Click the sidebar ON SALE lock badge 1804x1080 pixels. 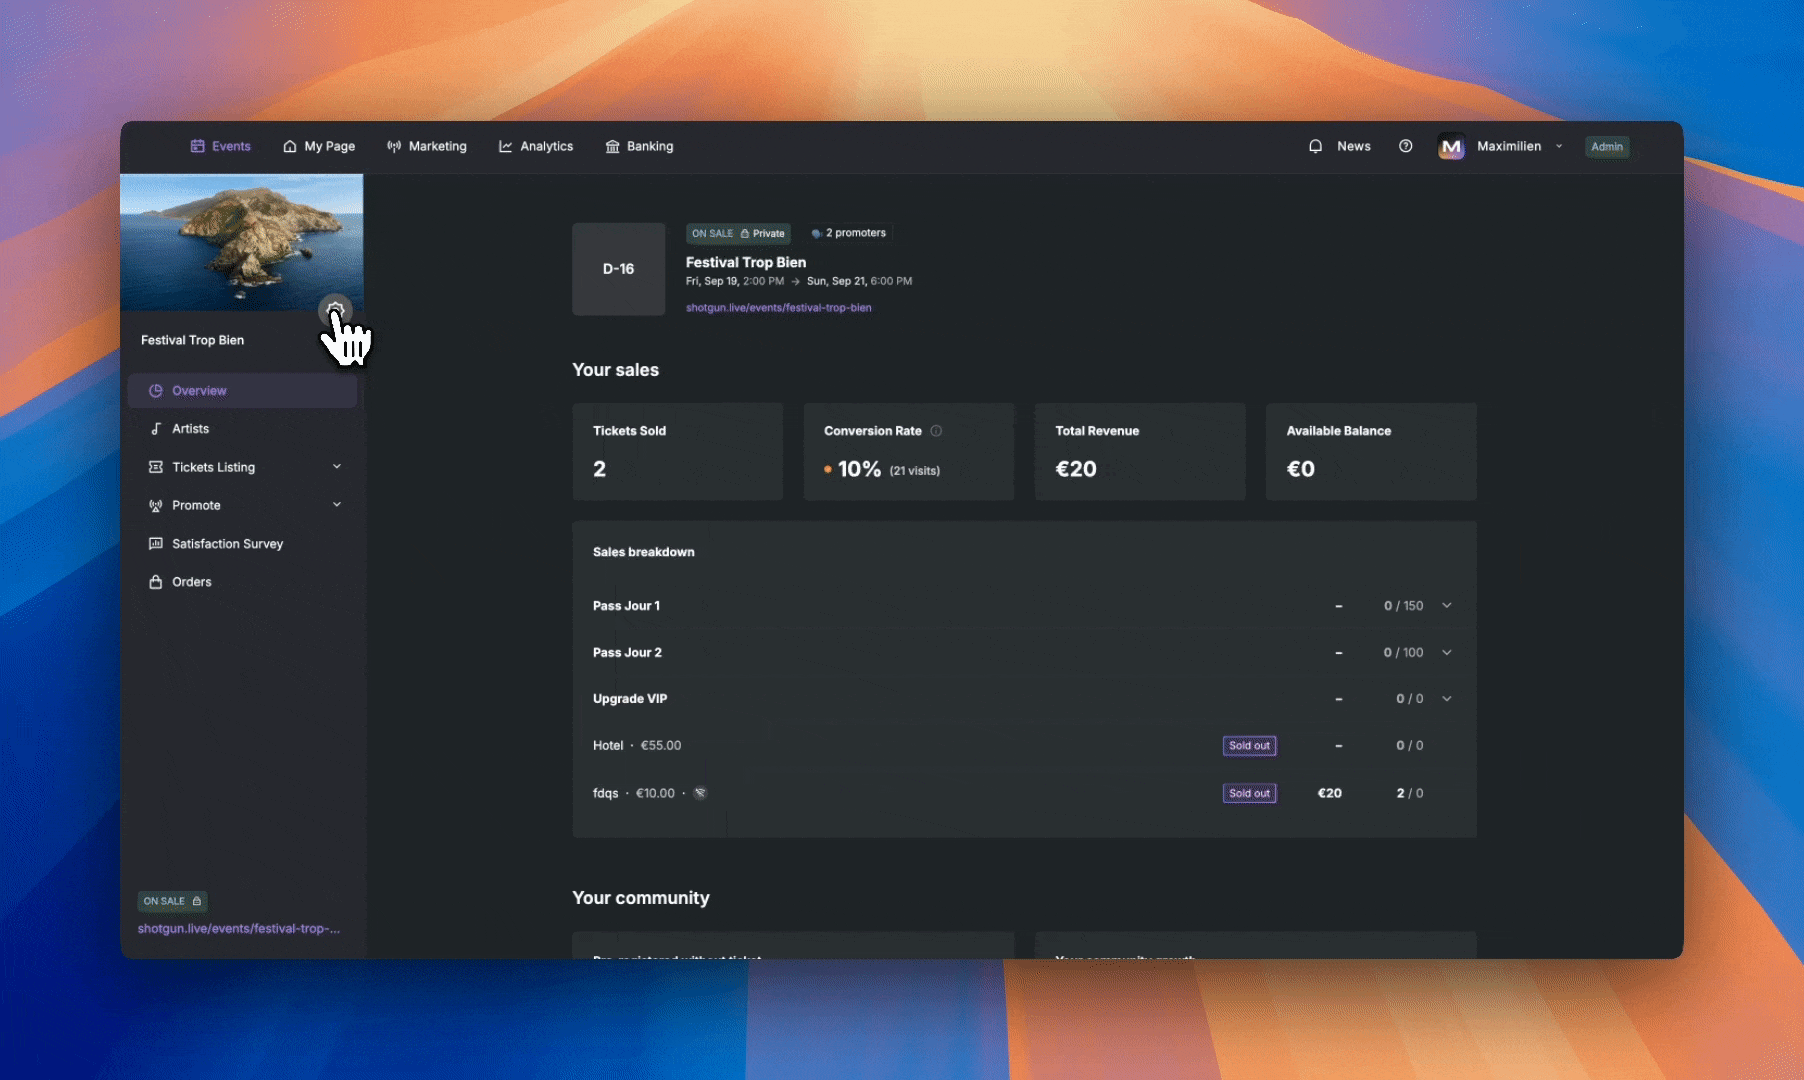[172, 901]
